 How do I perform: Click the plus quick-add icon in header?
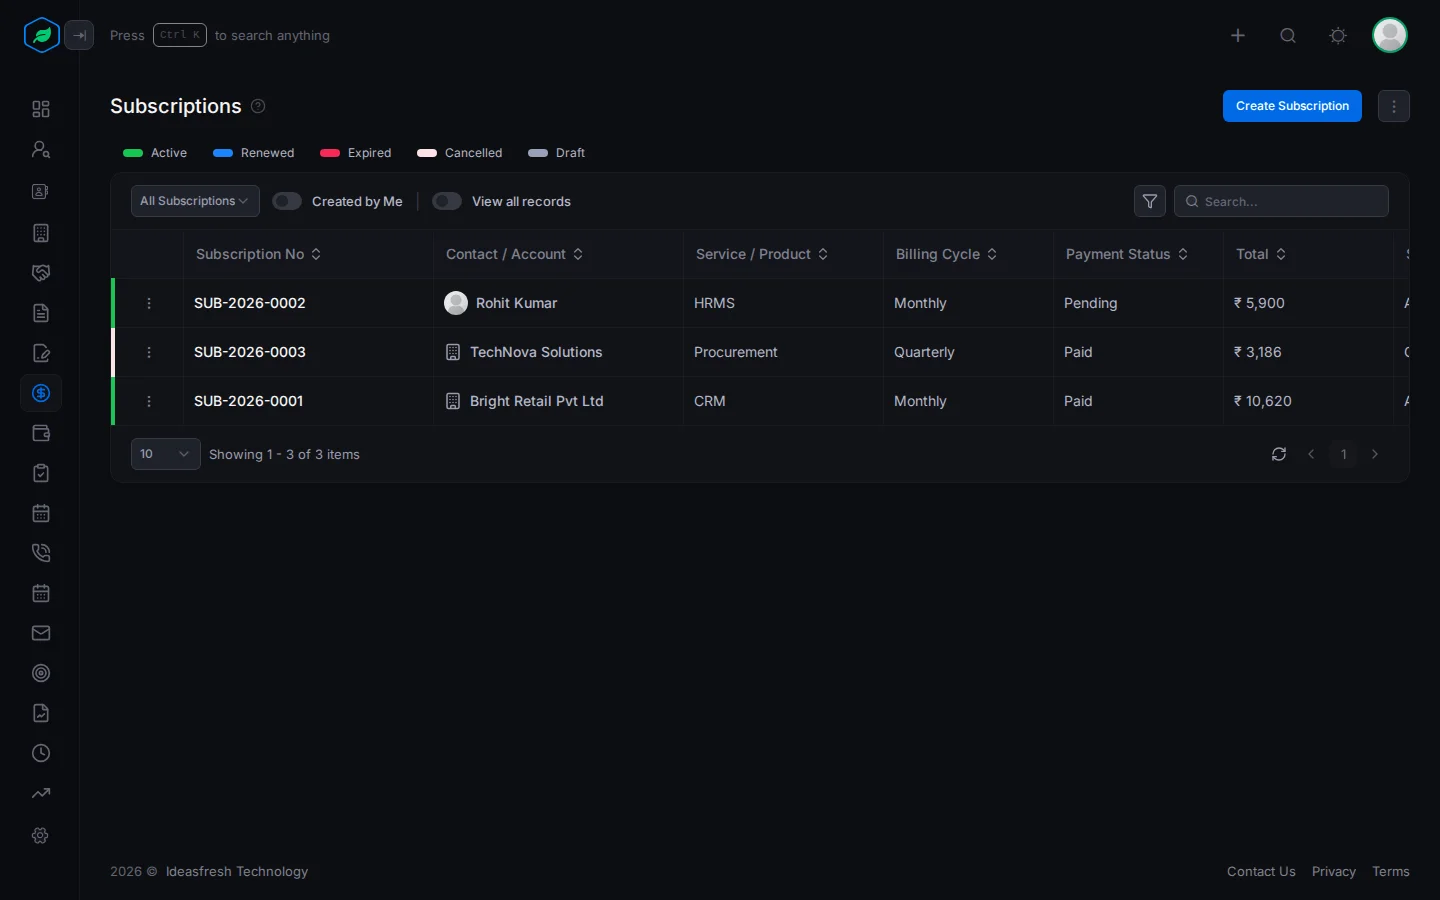pyautogui.click(x=1238, y=35)
